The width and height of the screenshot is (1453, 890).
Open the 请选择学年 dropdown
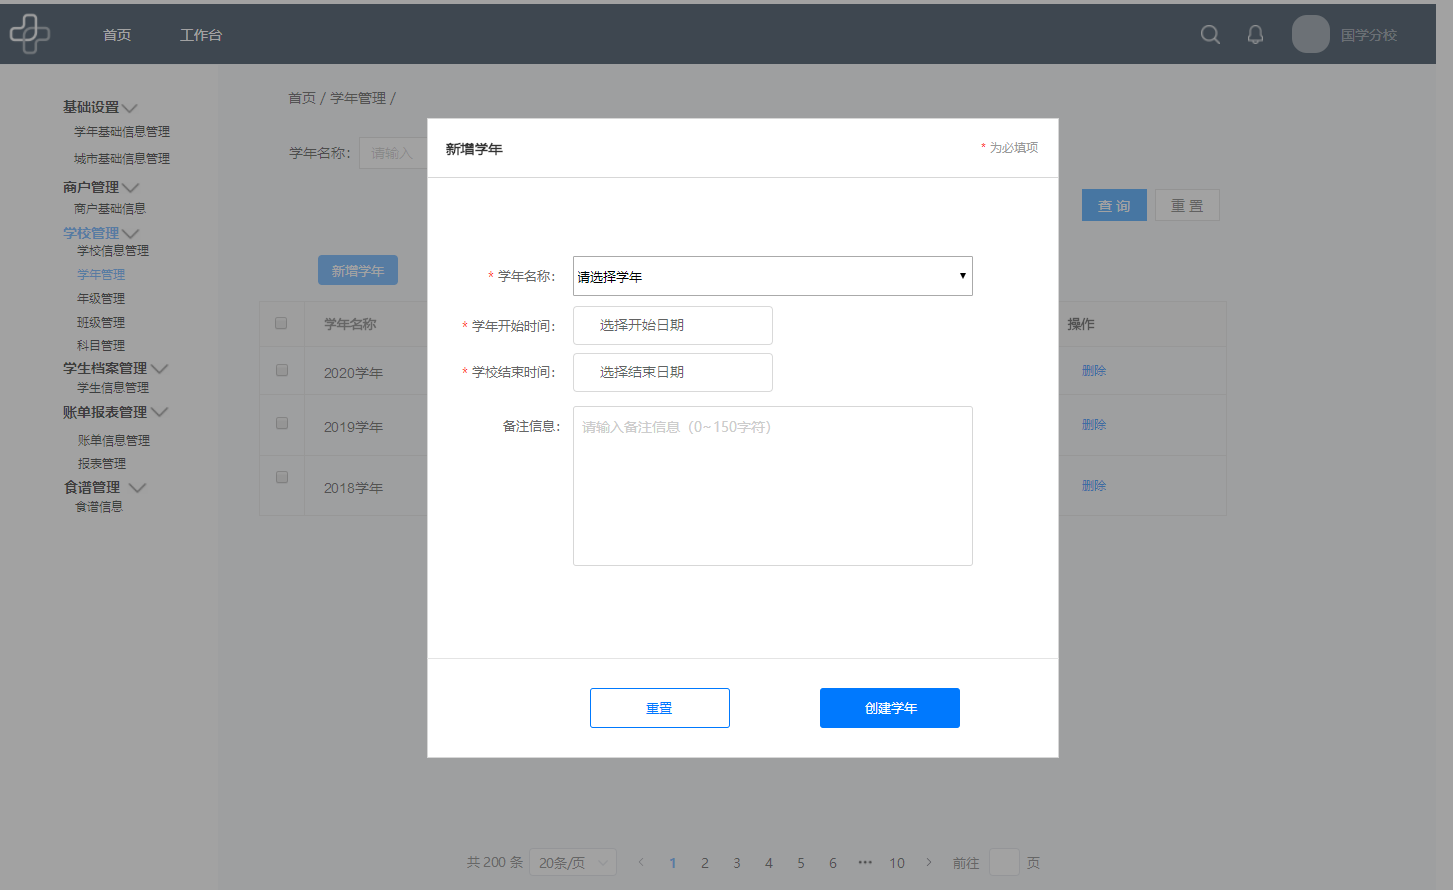pyautogui.click(x=773, y=276)
